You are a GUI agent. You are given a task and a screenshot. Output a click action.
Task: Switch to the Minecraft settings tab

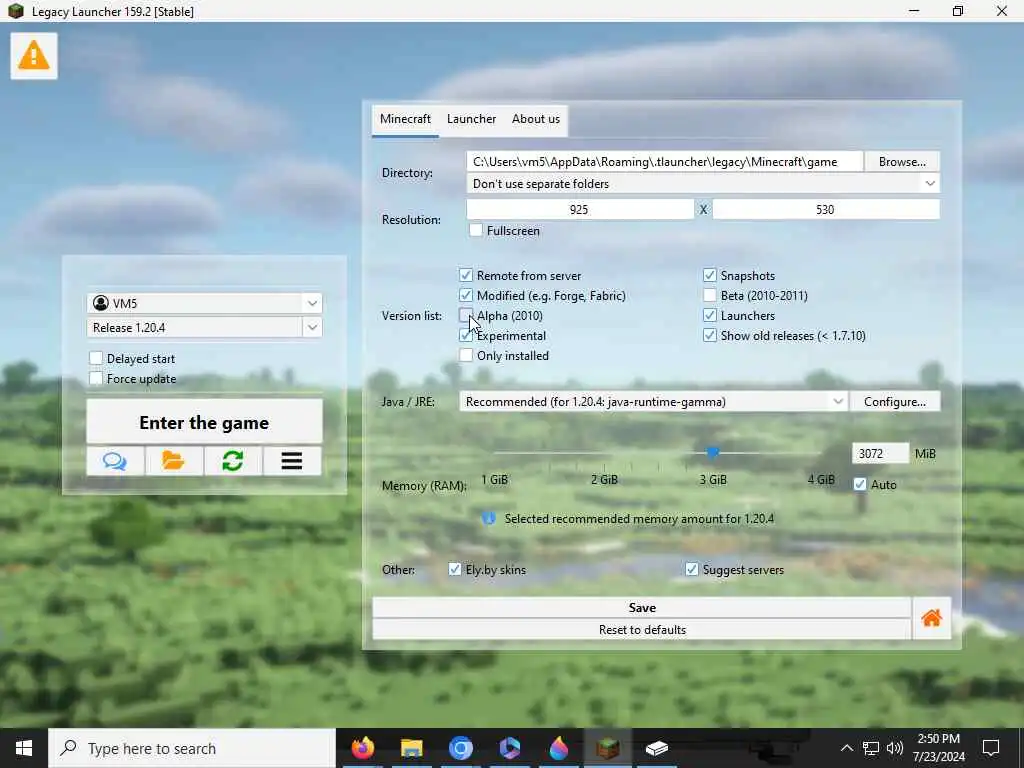405,120
